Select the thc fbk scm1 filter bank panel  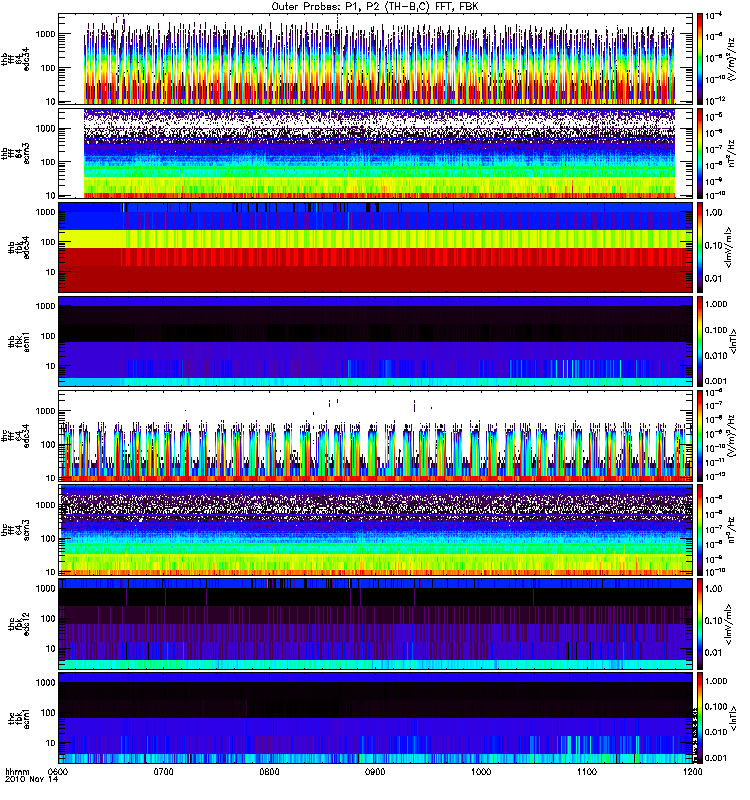point(376,718)
